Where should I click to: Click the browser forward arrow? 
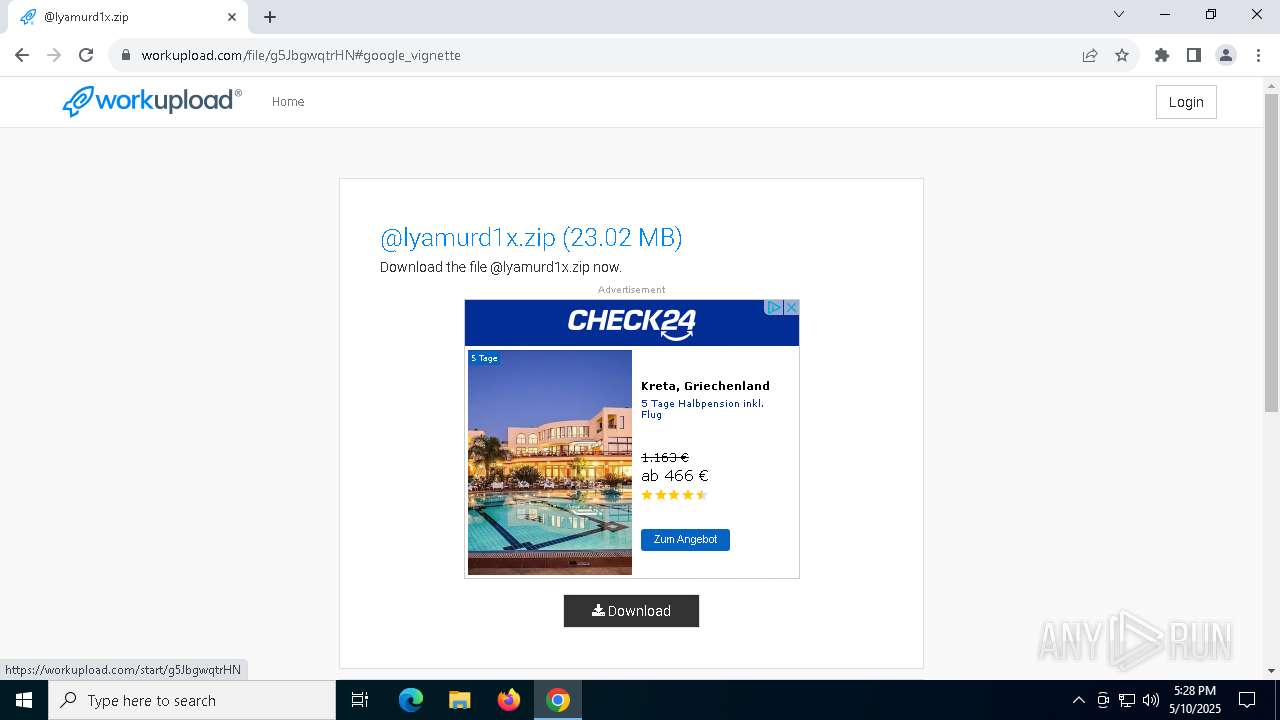click(54, 55)
